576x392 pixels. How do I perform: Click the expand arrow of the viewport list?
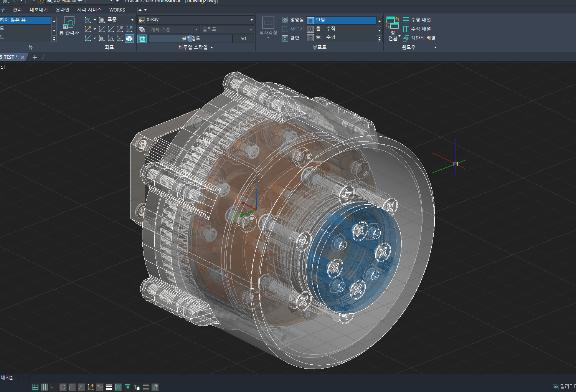pyautogui.click(x=379, y=38)
